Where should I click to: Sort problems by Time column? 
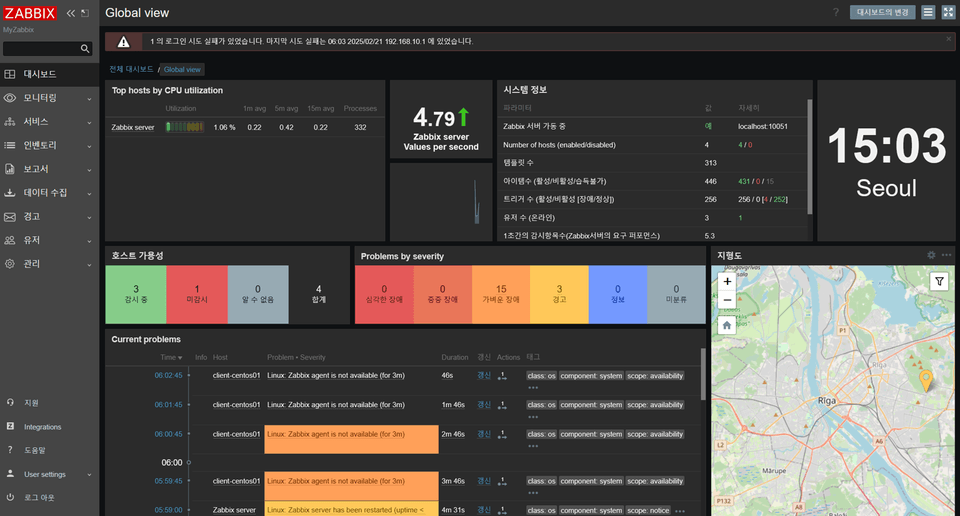(x=171, y=357)
